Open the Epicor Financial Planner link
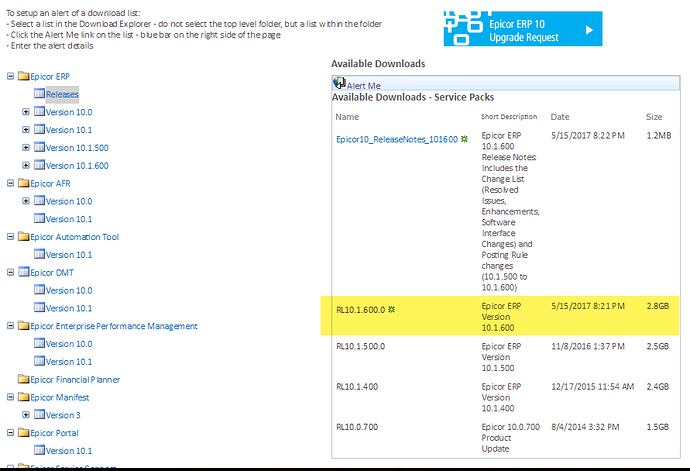Viewport: 690px width, 471px height. (x=75, y=380)
